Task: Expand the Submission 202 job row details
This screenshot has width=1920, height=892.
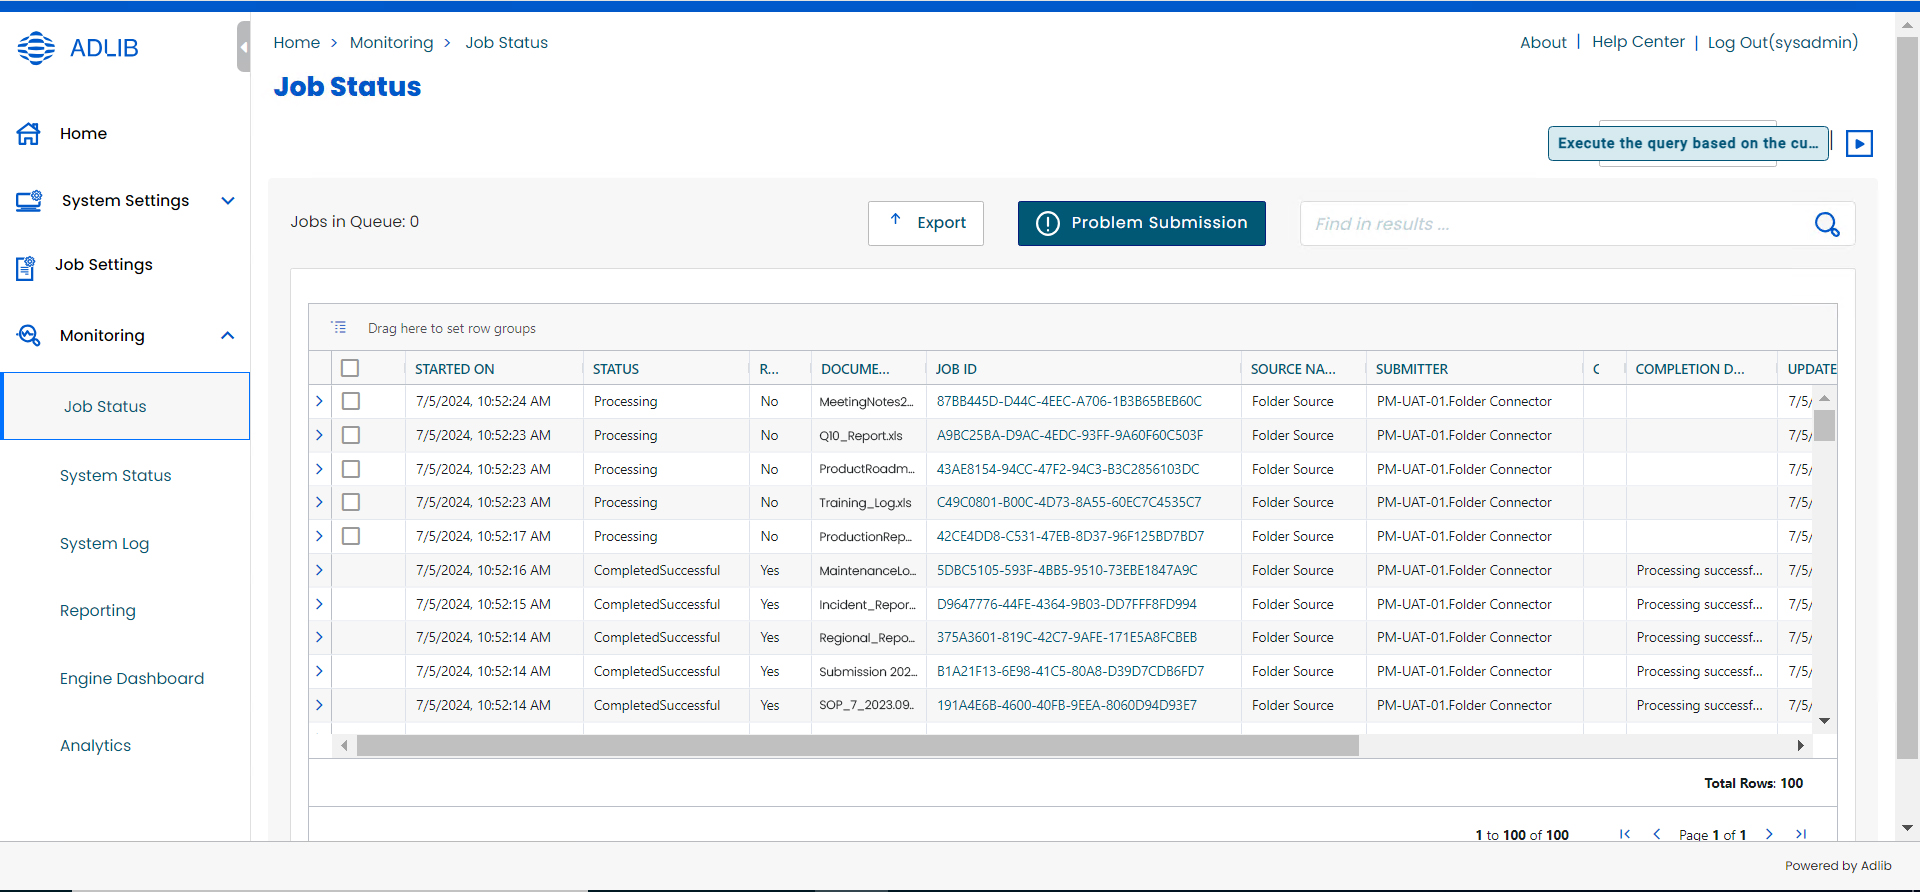Action: coord(319,671)
